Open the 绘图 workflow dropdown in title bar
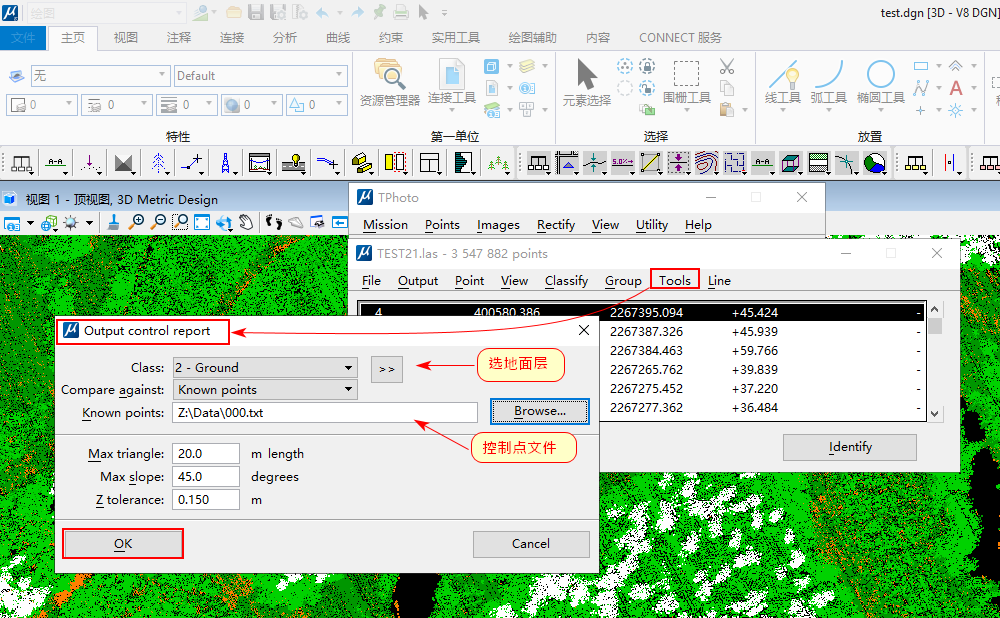The image size is (1000, 618). [x=106, y=13]
